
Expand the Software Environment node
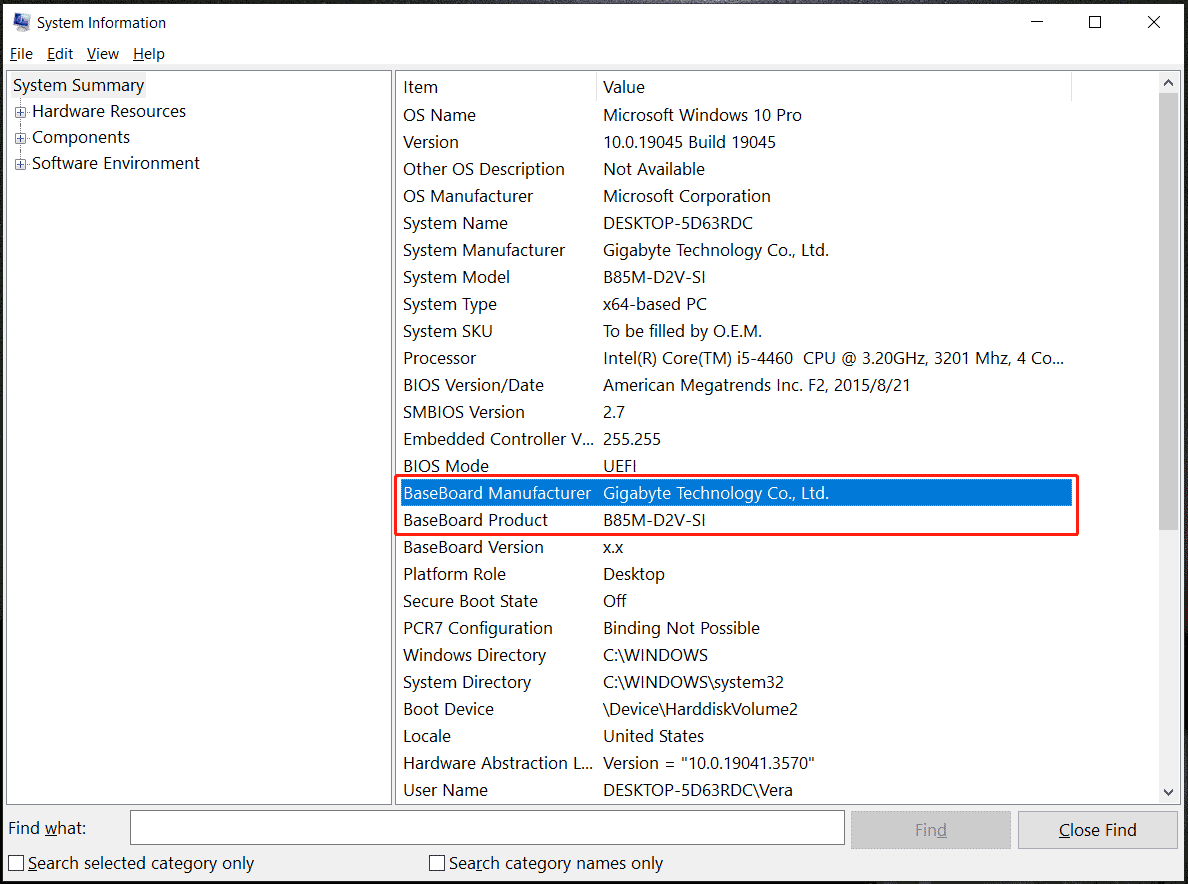pyautogui.click(x=20, y=164)
